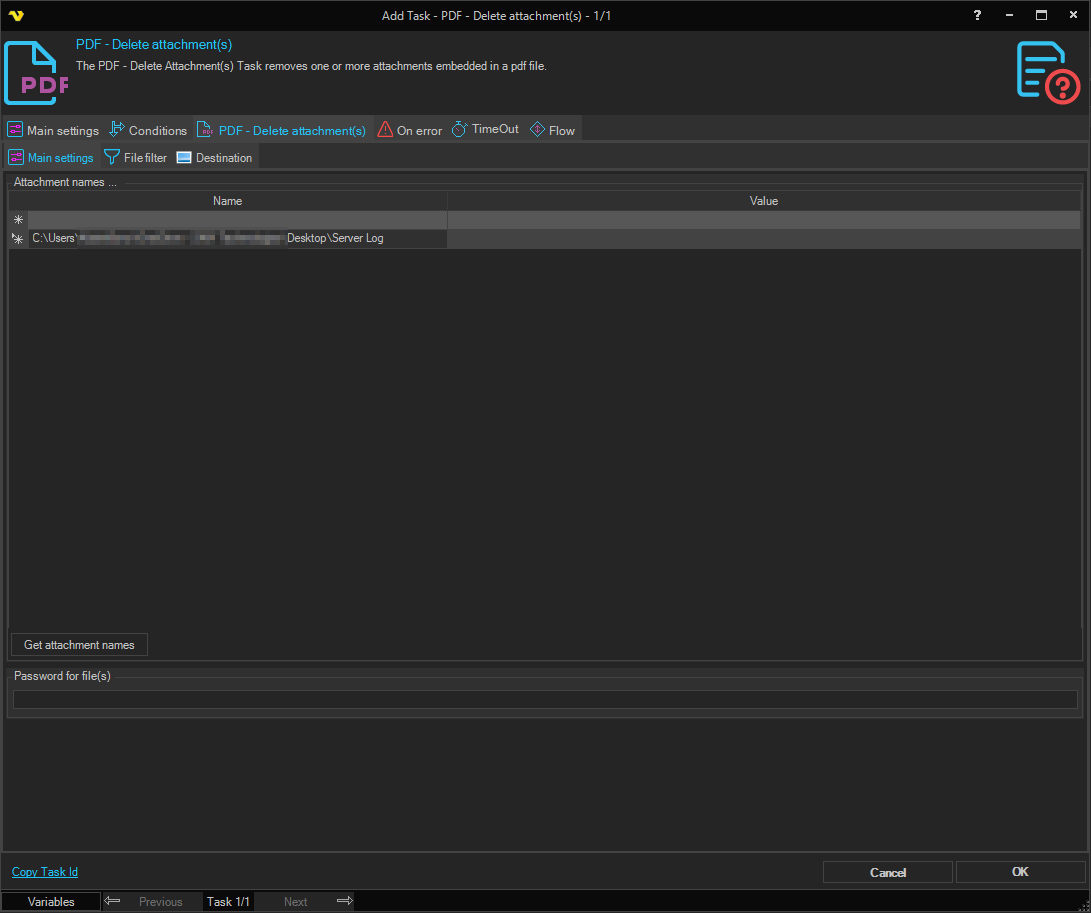The image size is (1091, 913).
Task: Click the right arrow icon beside Next
Action: pyautogui.click(x=344, y=901)
